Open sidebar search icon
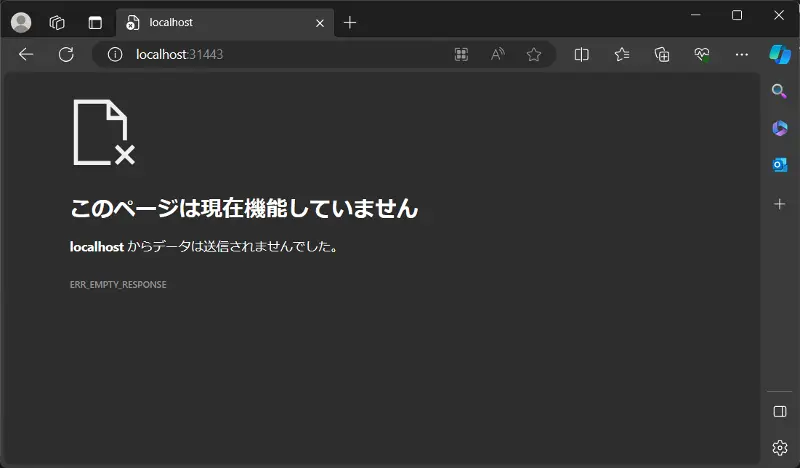Screen dimensions: 800x468 coord(779,91)
